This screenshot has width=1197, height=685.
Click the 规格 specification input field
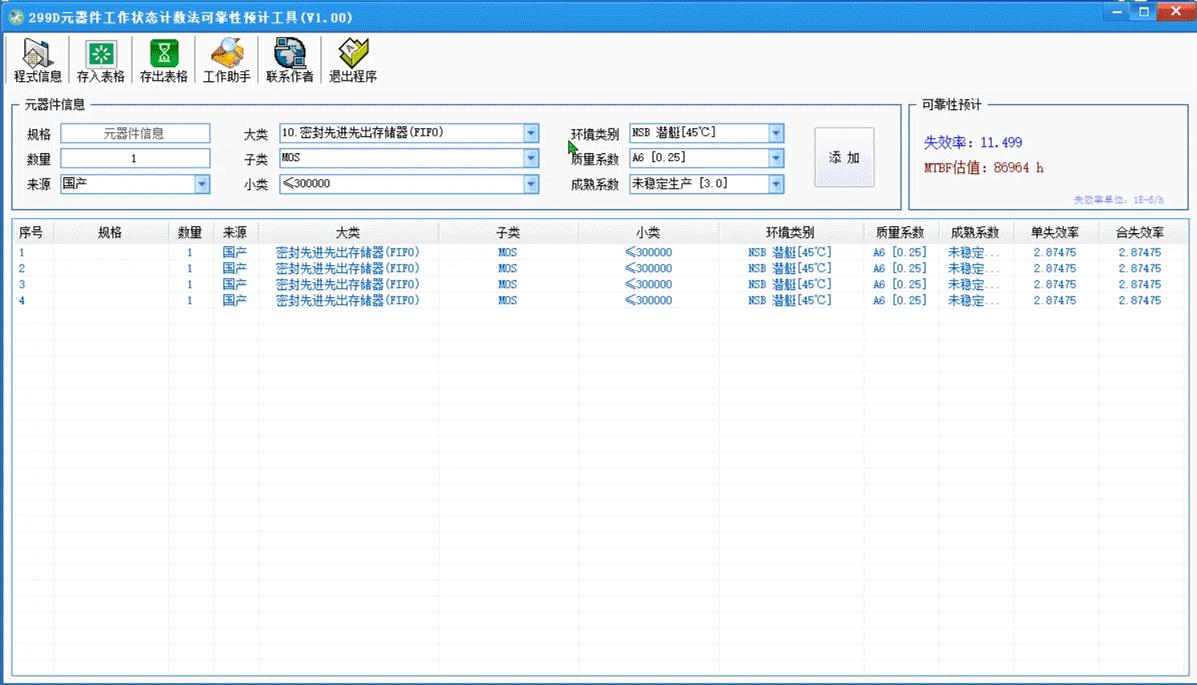[134, 132]
